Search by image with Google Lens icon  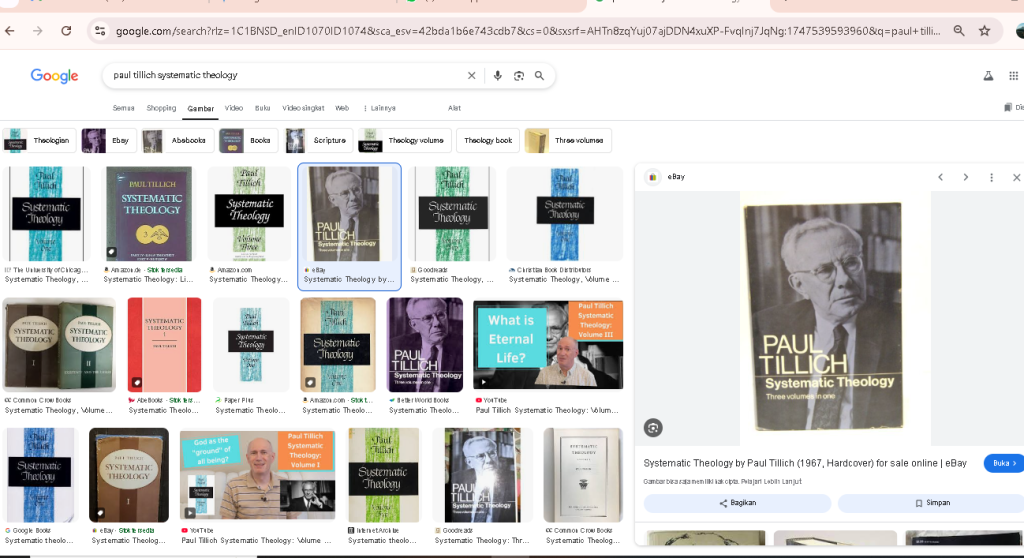(x=519, y=76)
